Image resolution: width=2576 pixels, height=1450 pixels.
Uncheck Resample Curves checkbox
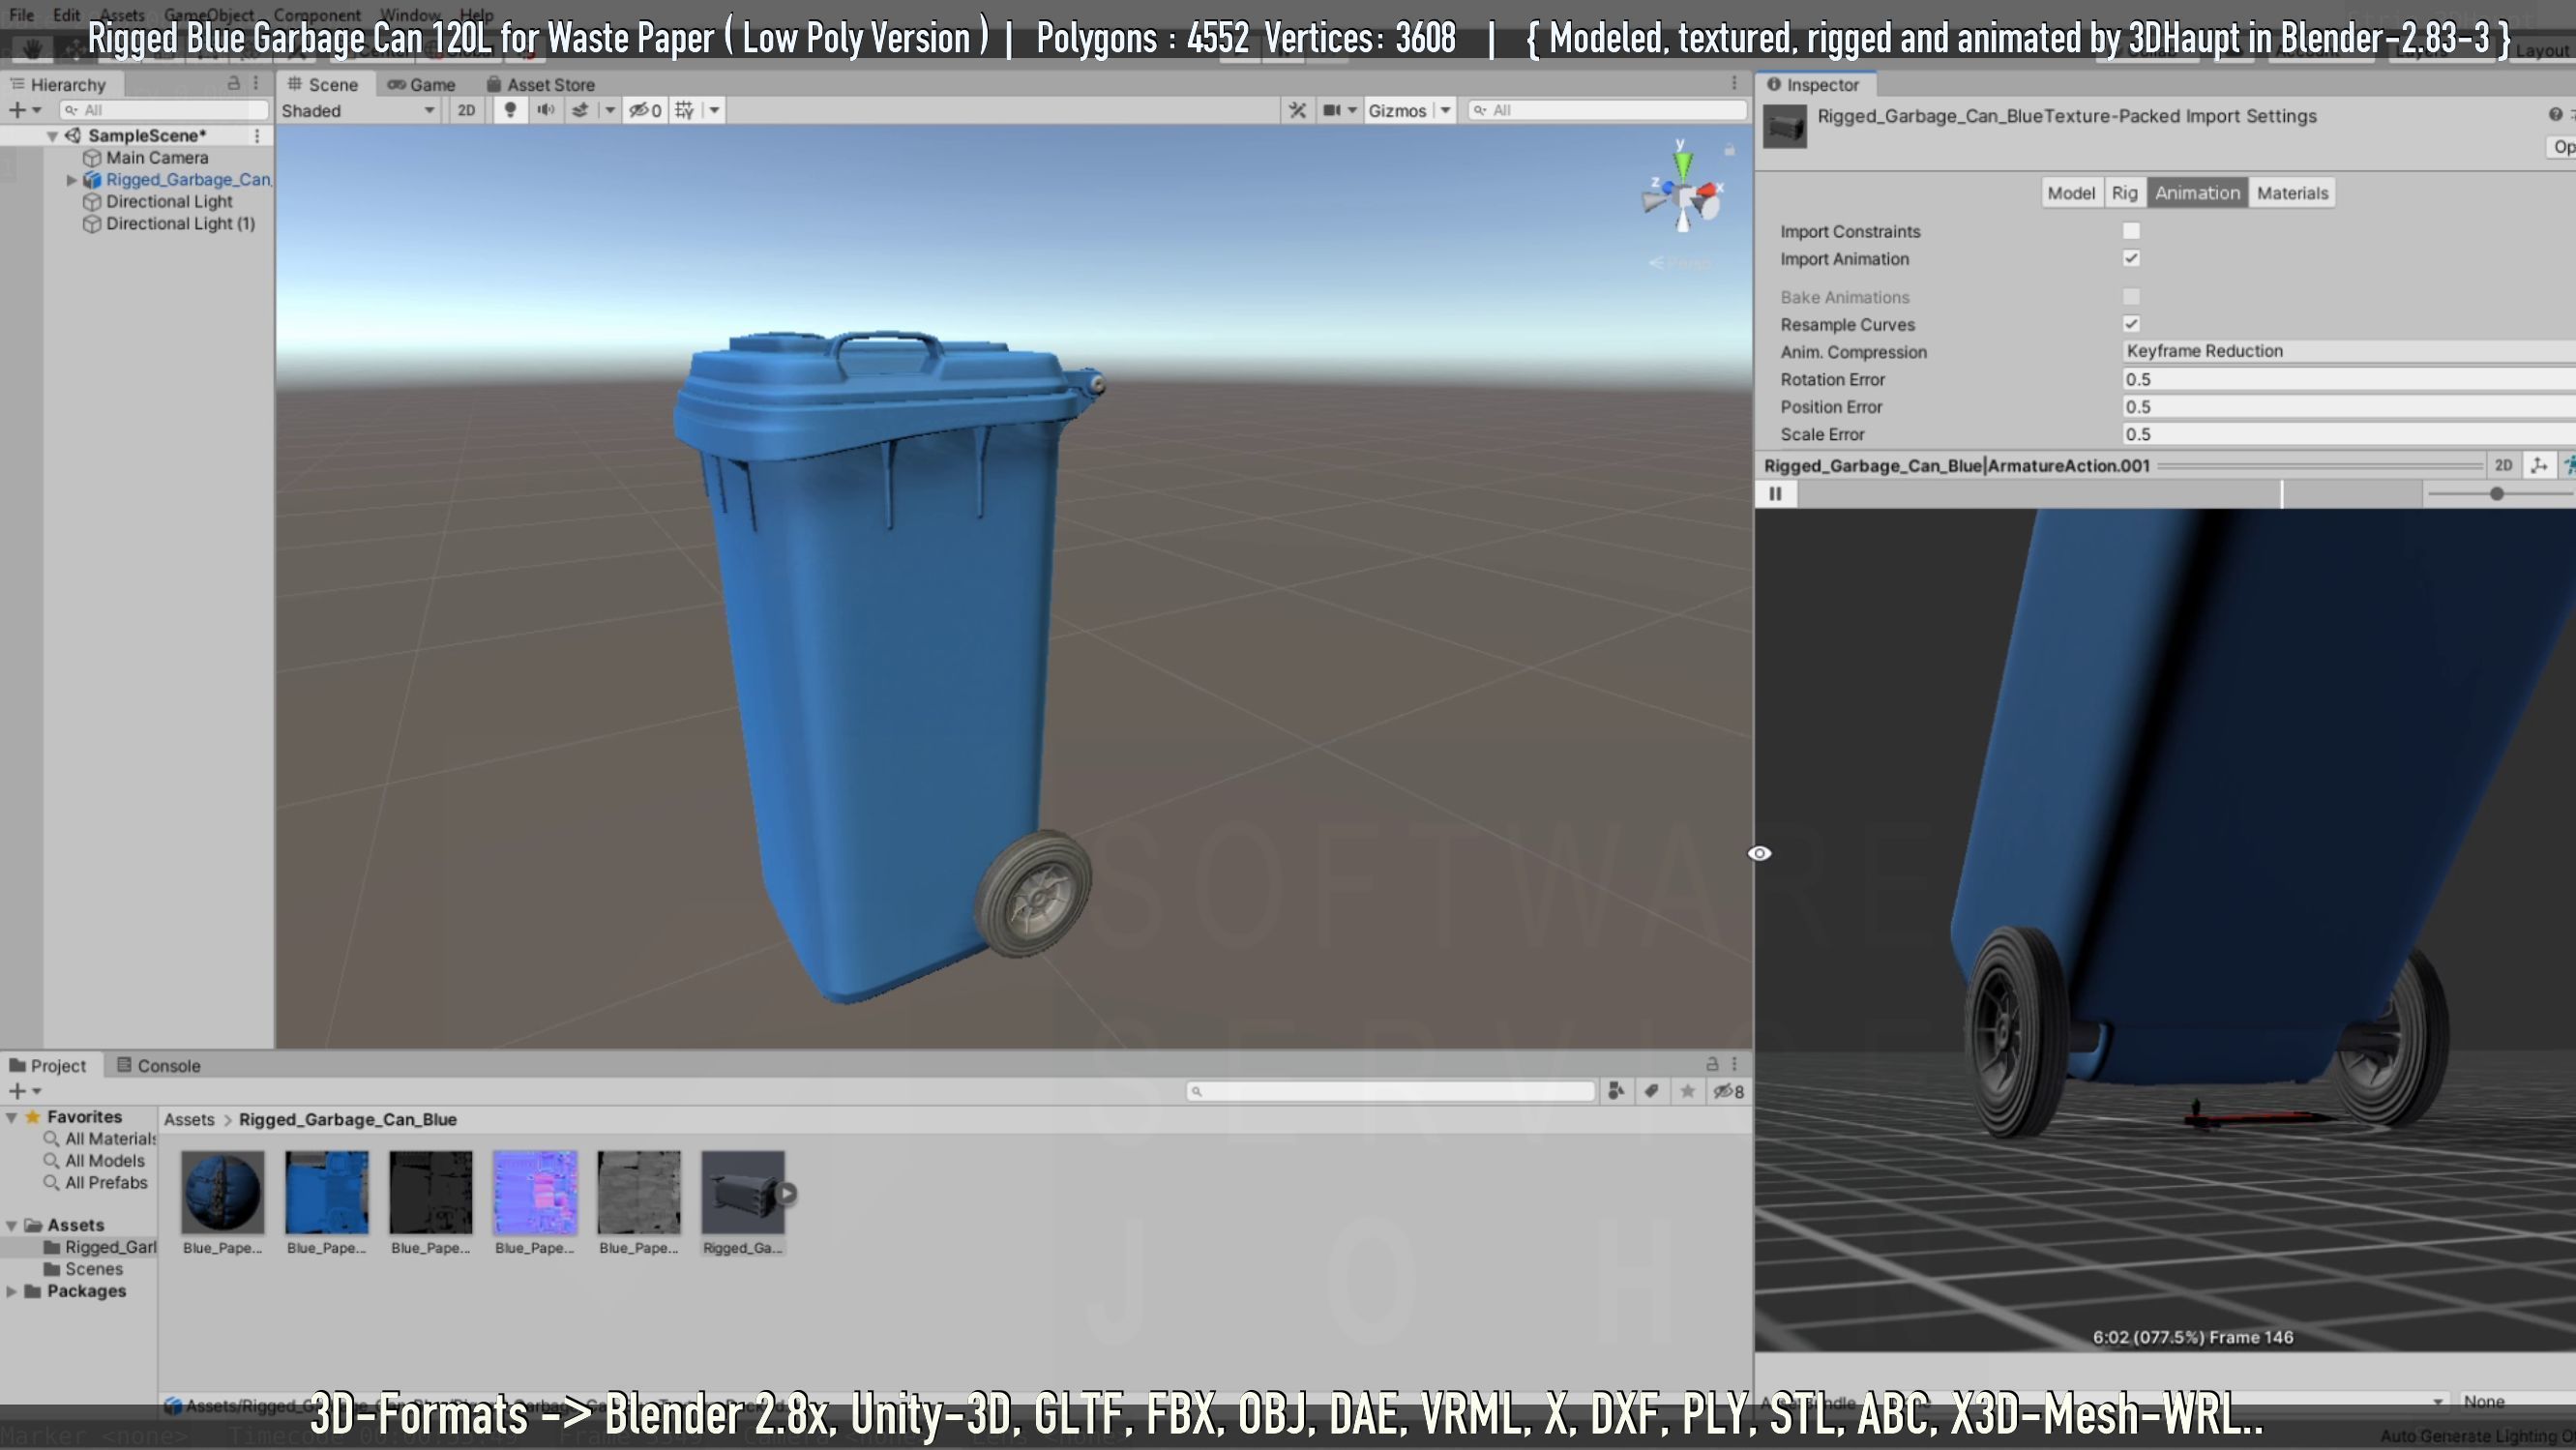[x=2131, y=324]
